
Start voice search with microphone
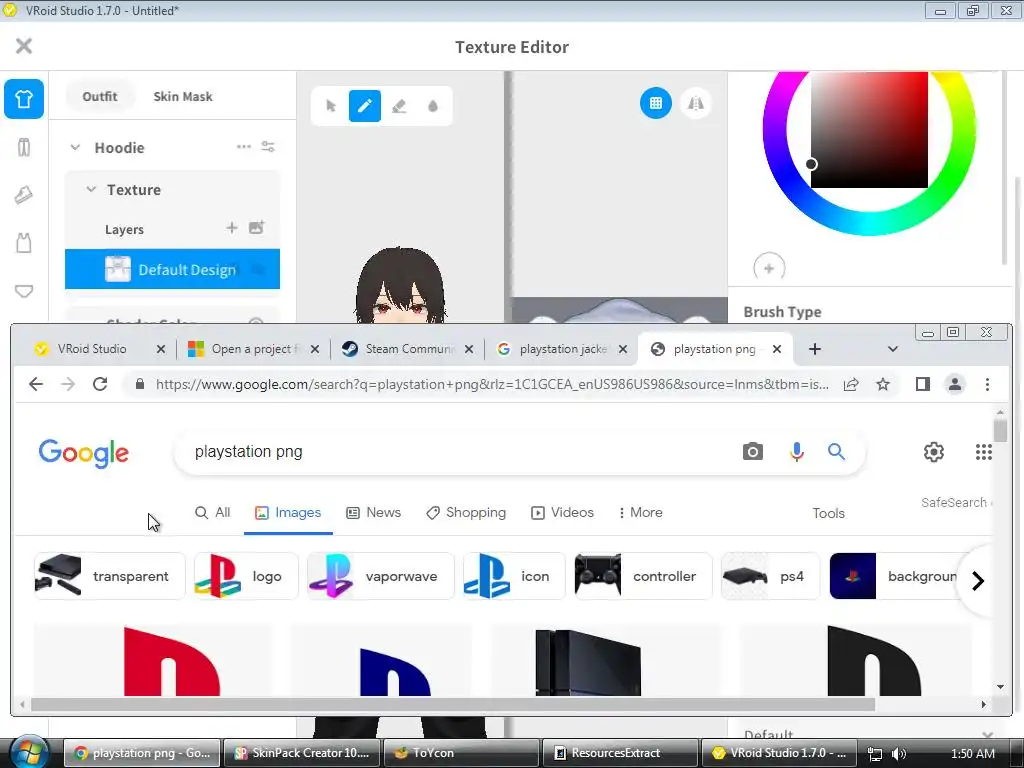pyautogui.click(x=797, y=451)
